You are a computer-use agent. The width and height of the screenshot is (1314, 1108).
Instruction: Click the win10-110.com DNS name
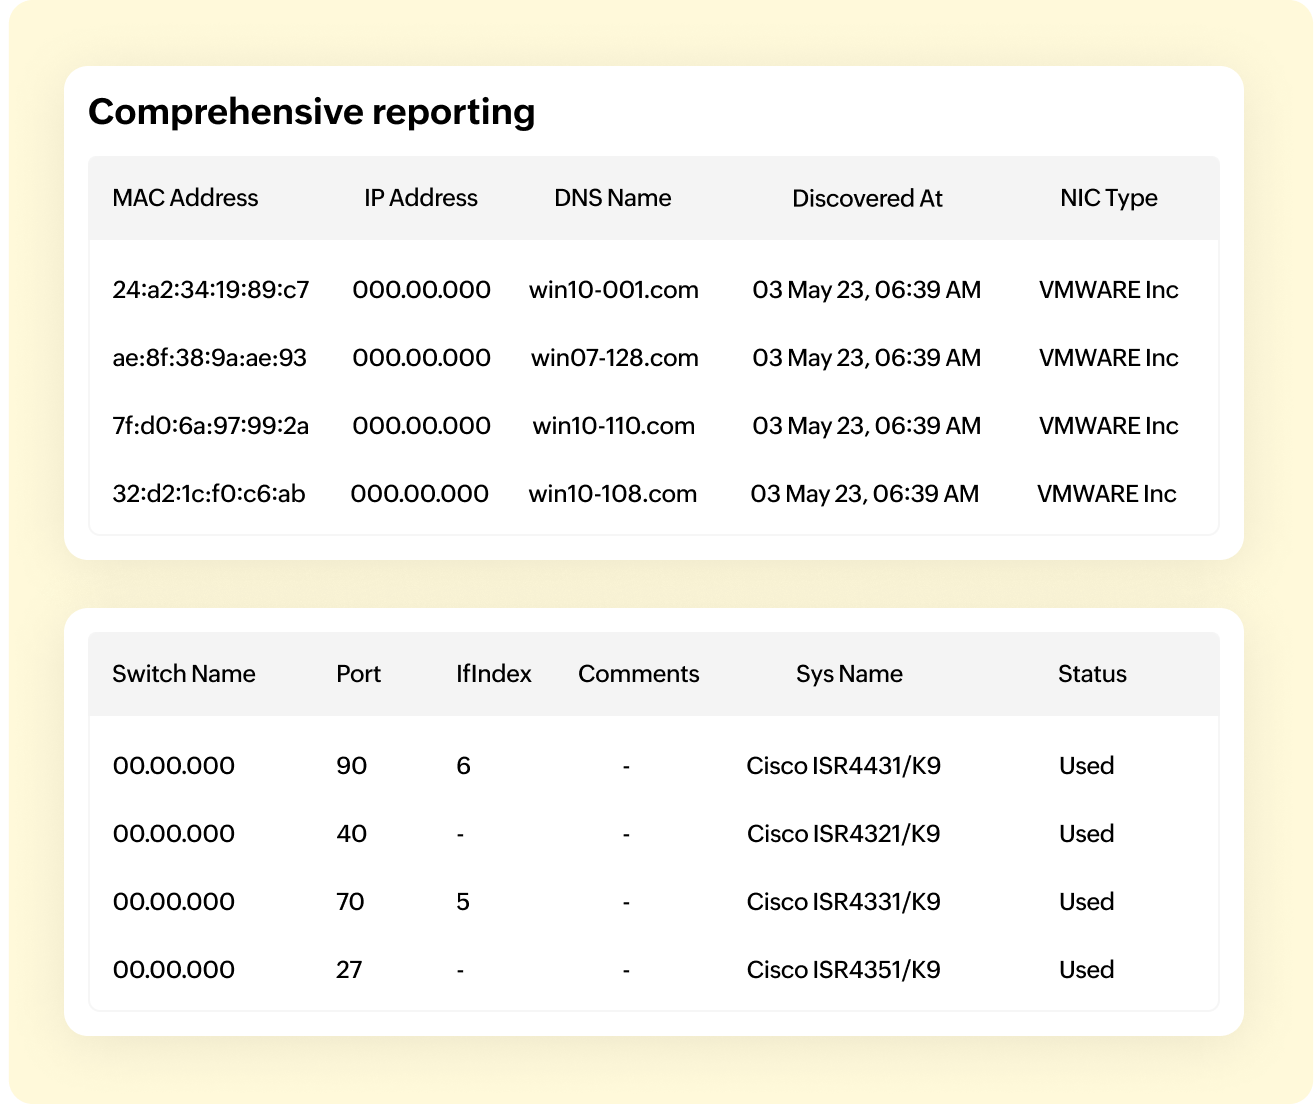tap(614, 426)
